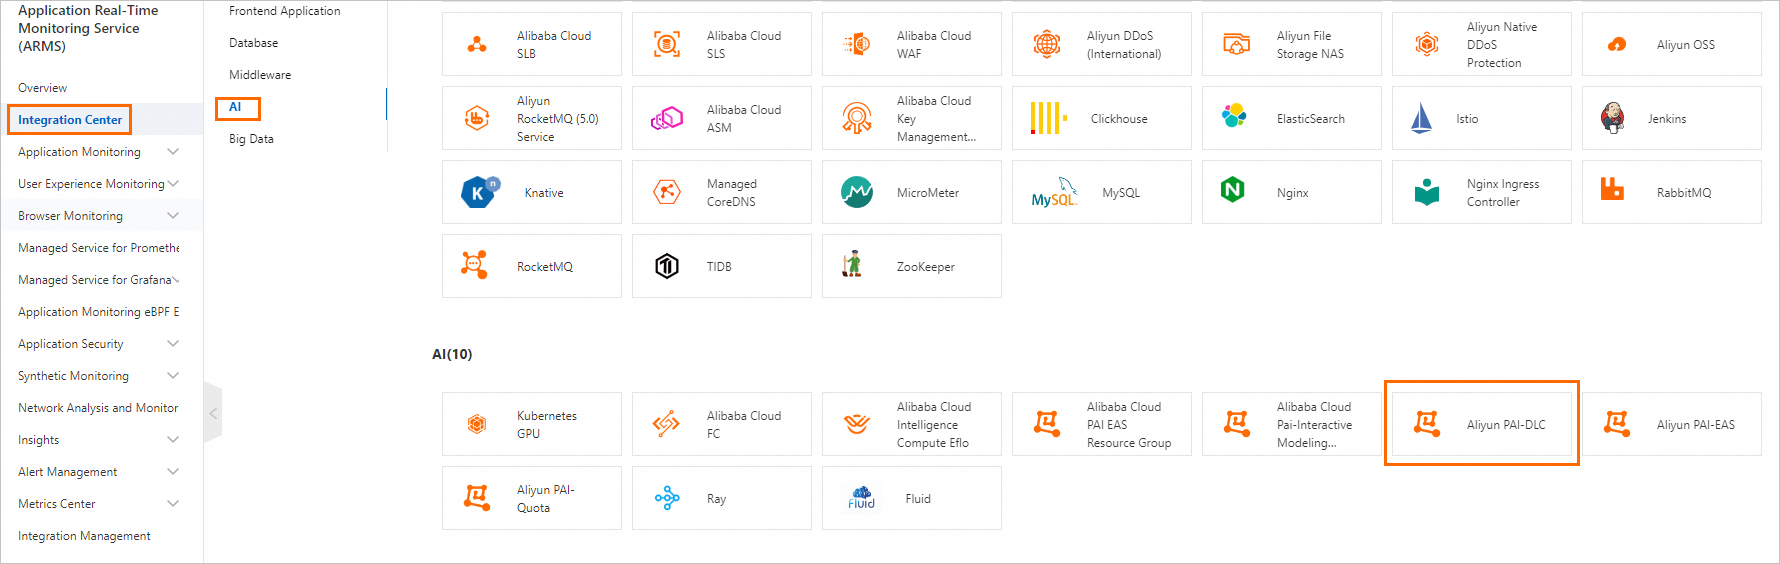1780x564 pixels.
Task: Open Managed Service for Prometheus
Action: click(x=99, y=248)
